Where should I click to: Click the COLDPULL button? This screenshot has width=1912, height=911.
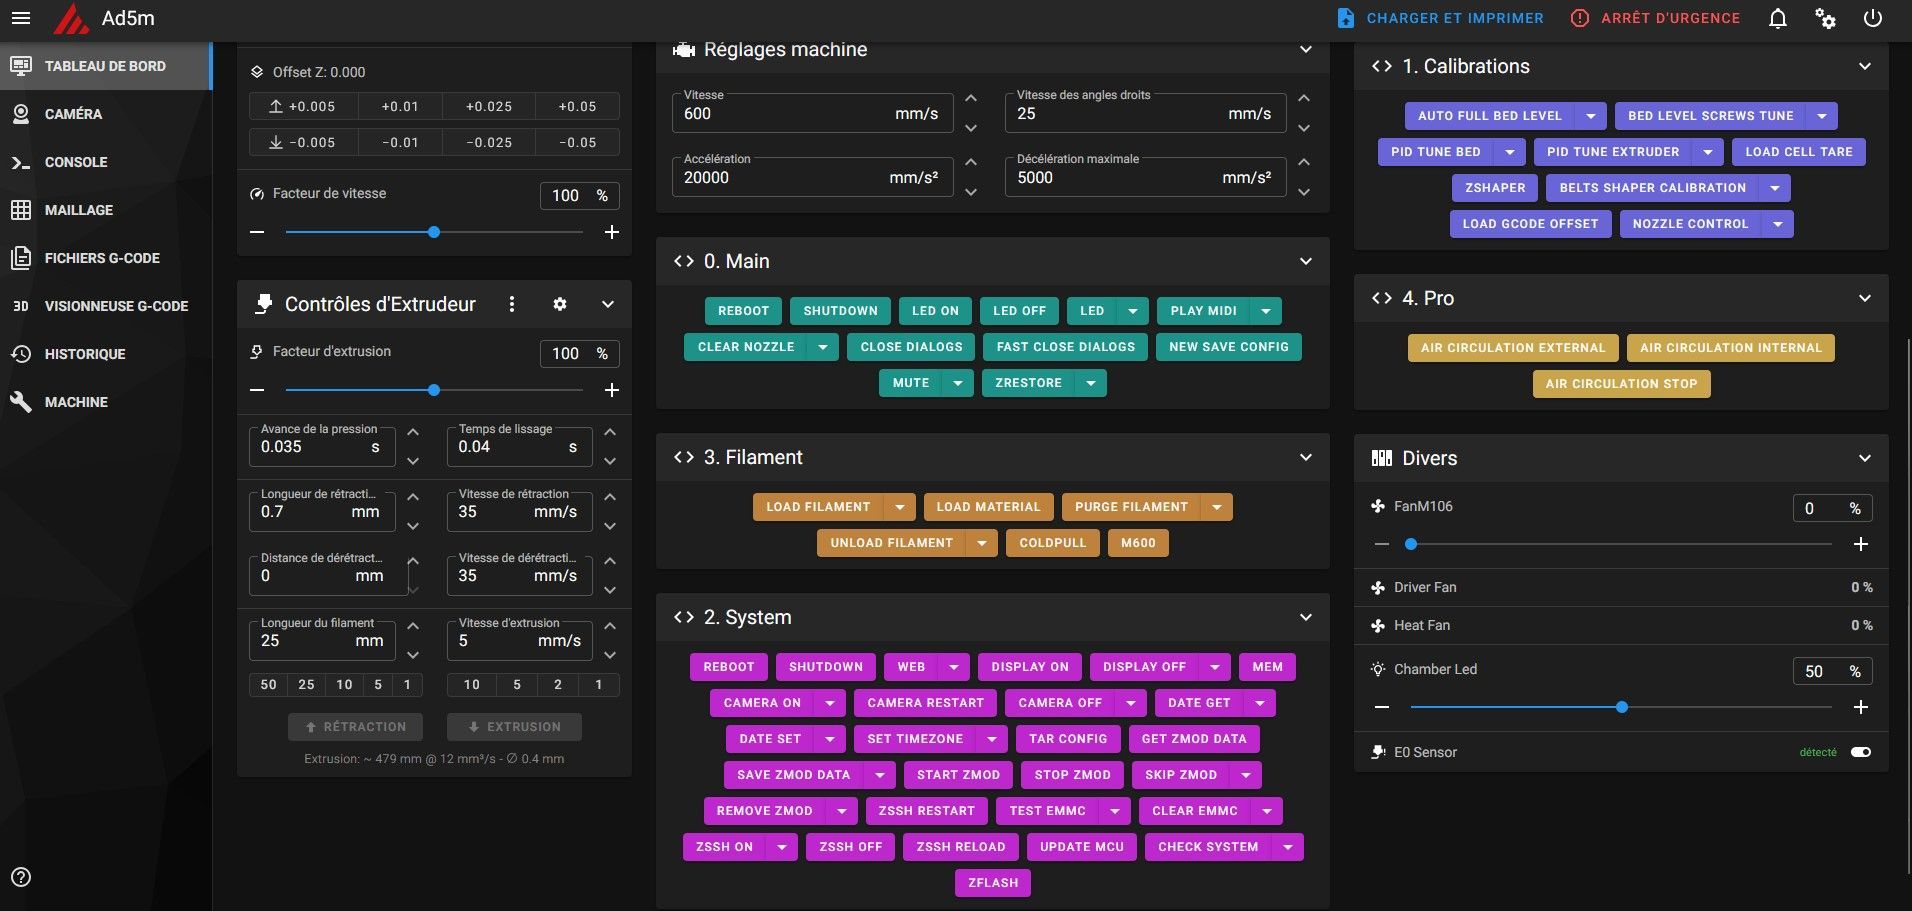pos(1052,543)
